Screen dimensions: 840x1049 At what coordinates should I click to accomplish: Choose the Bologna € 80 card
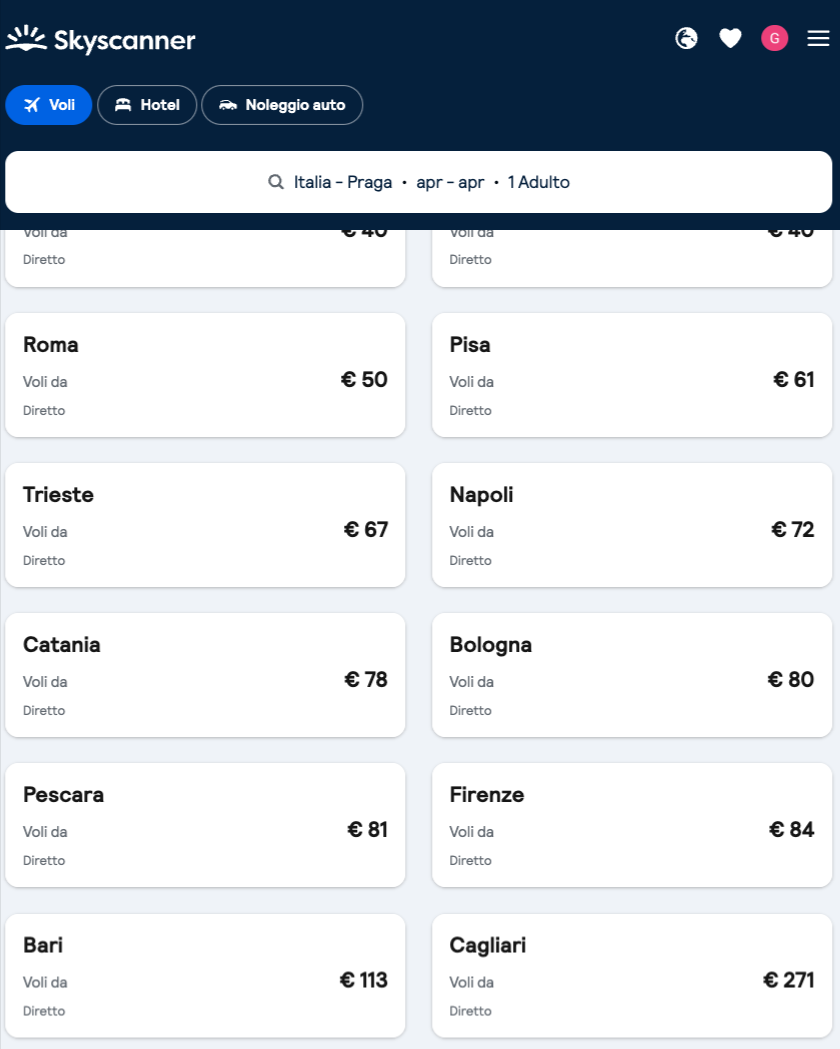pyautogui.click(x=632, y=675)
